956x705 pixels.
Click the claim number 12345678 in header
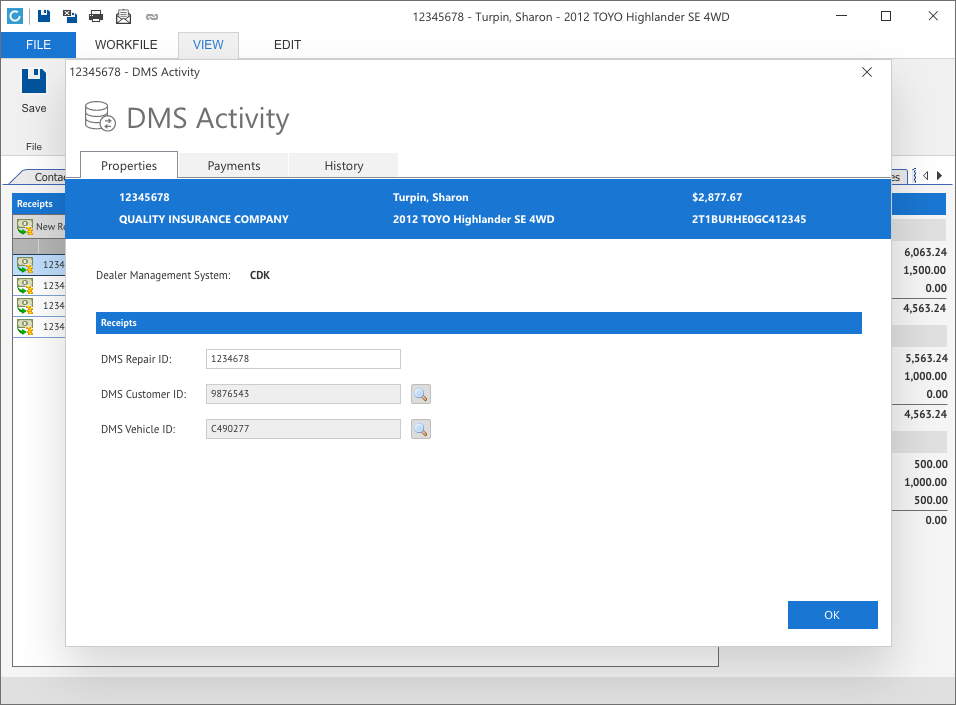point(144,197)
